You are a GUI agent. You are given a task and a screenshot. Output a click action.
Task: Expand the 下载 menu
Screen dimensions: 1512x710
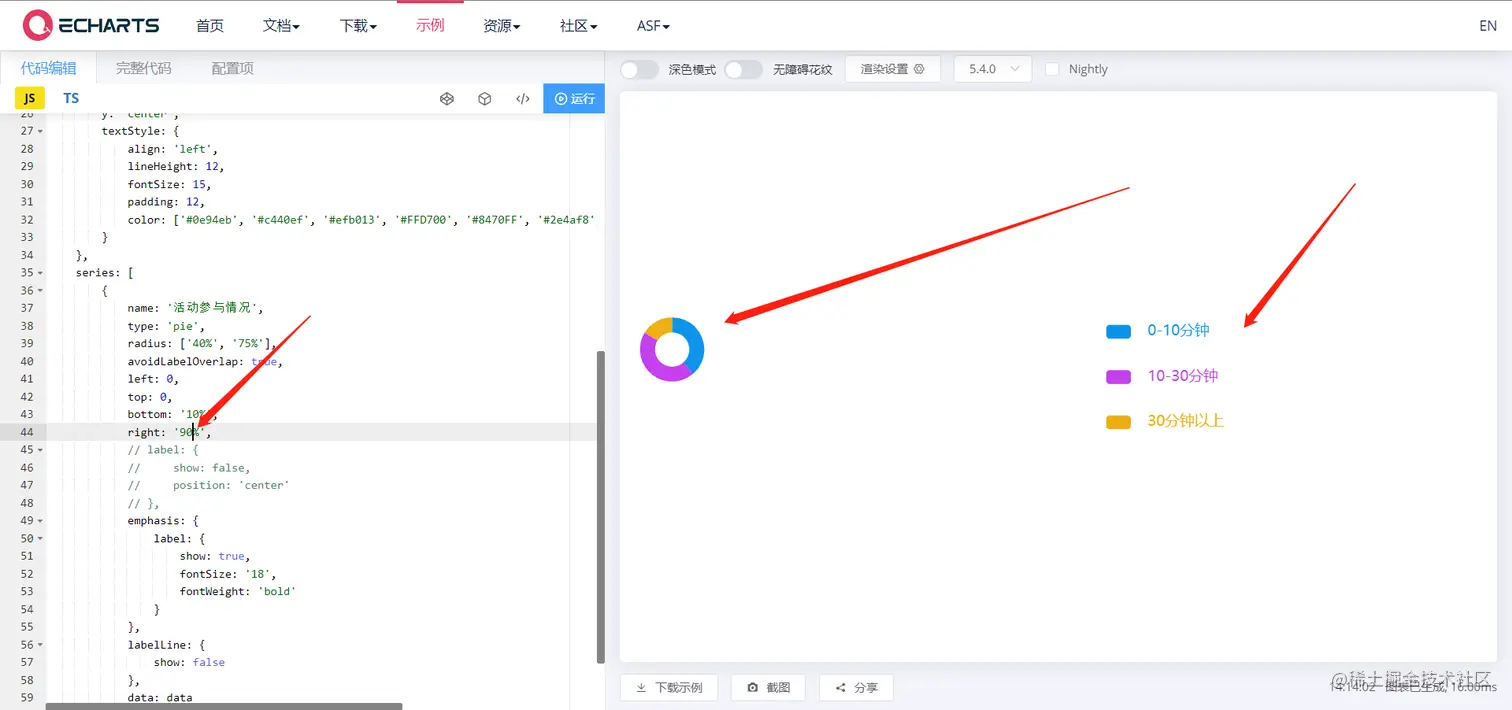click(358, 26)
